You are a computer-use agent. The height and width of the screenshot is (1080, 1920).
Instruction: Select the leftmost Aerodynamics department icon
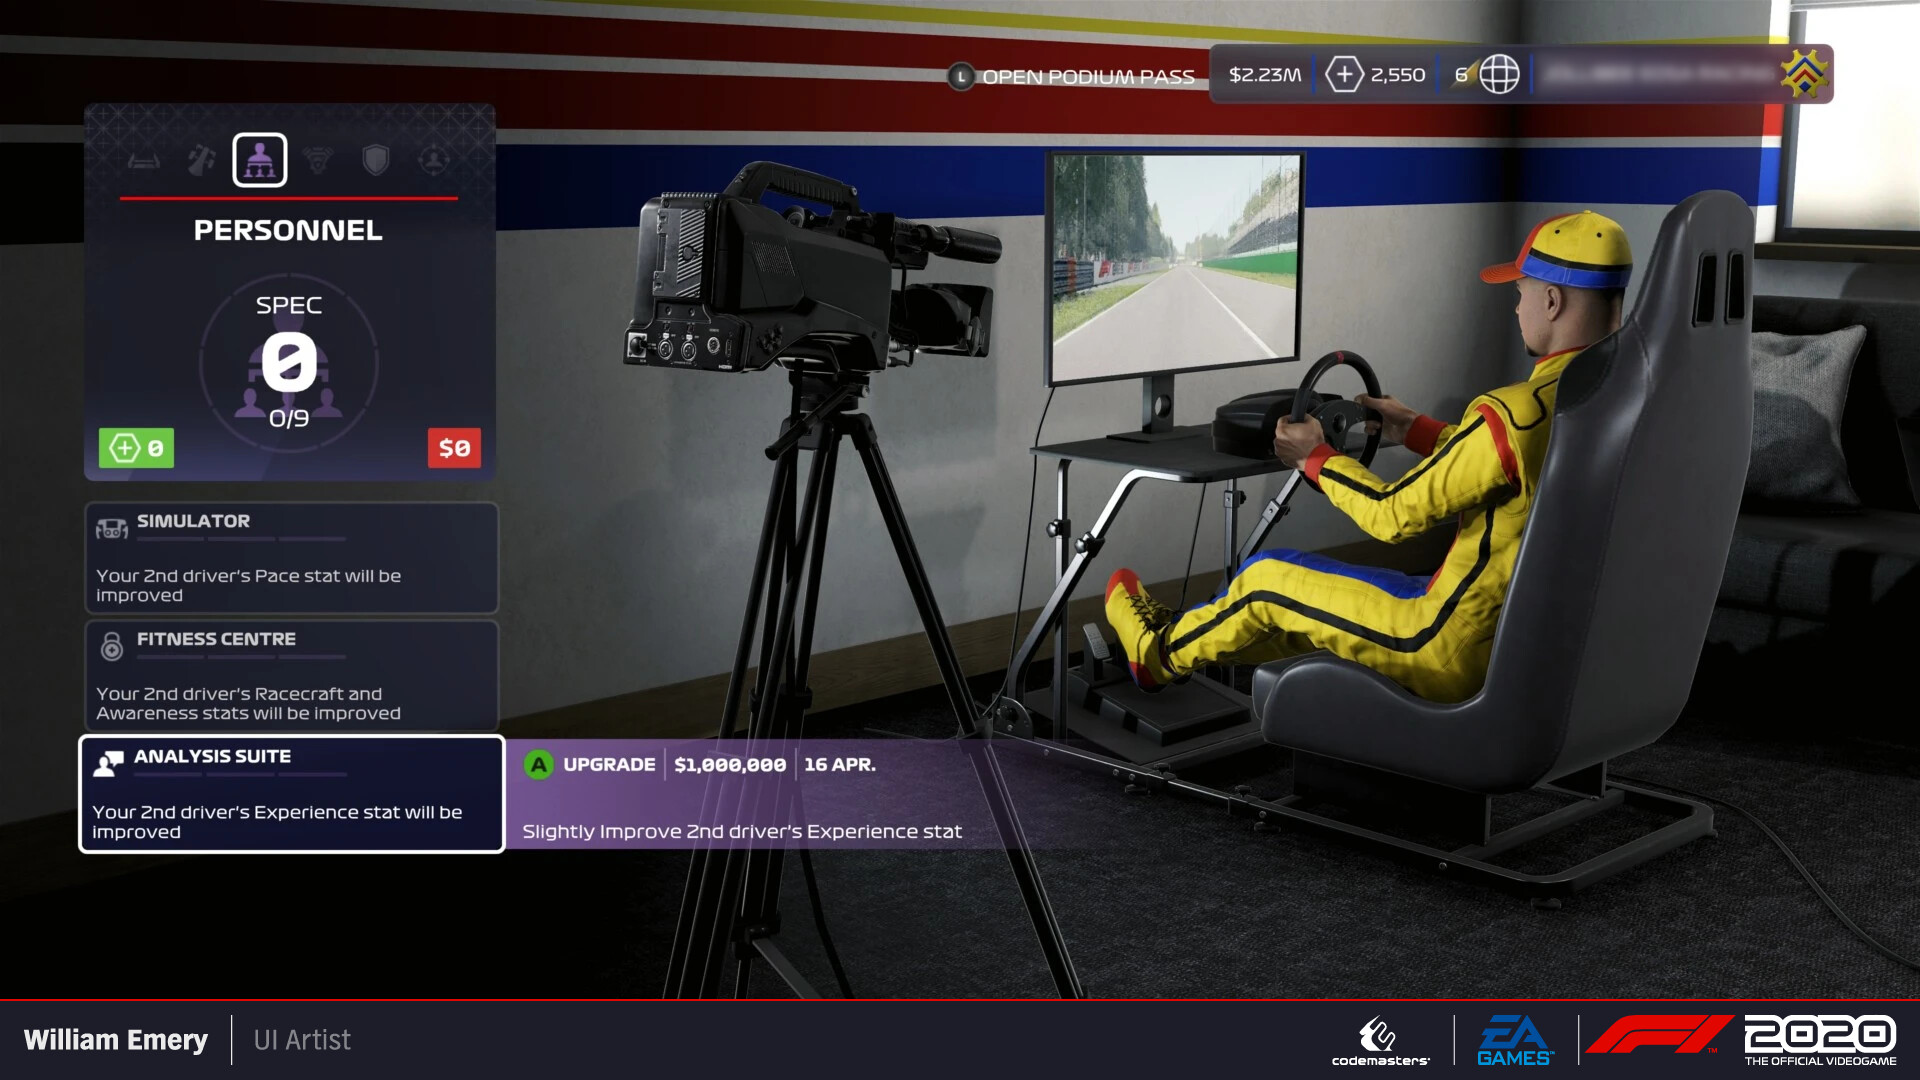[143, 160]
